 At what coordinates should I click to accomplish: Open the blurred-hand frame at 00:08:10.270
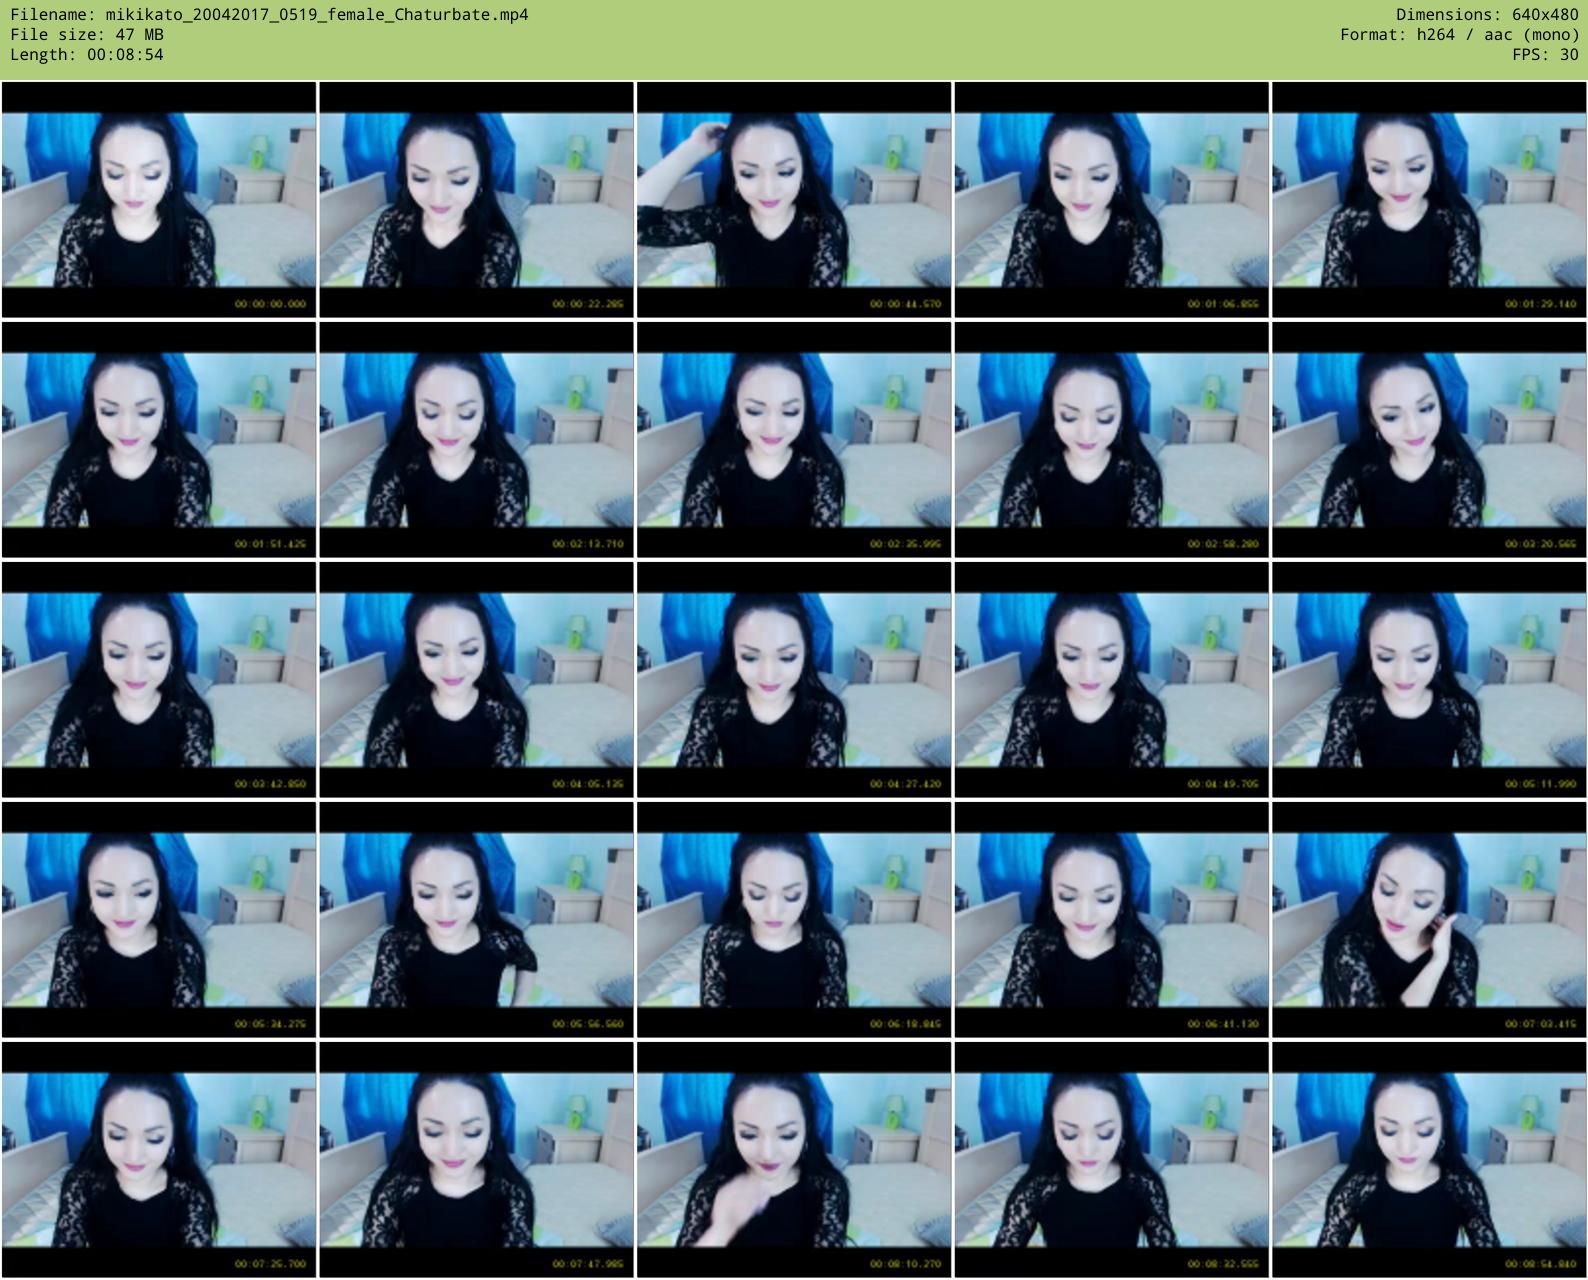pos(794,1160)
